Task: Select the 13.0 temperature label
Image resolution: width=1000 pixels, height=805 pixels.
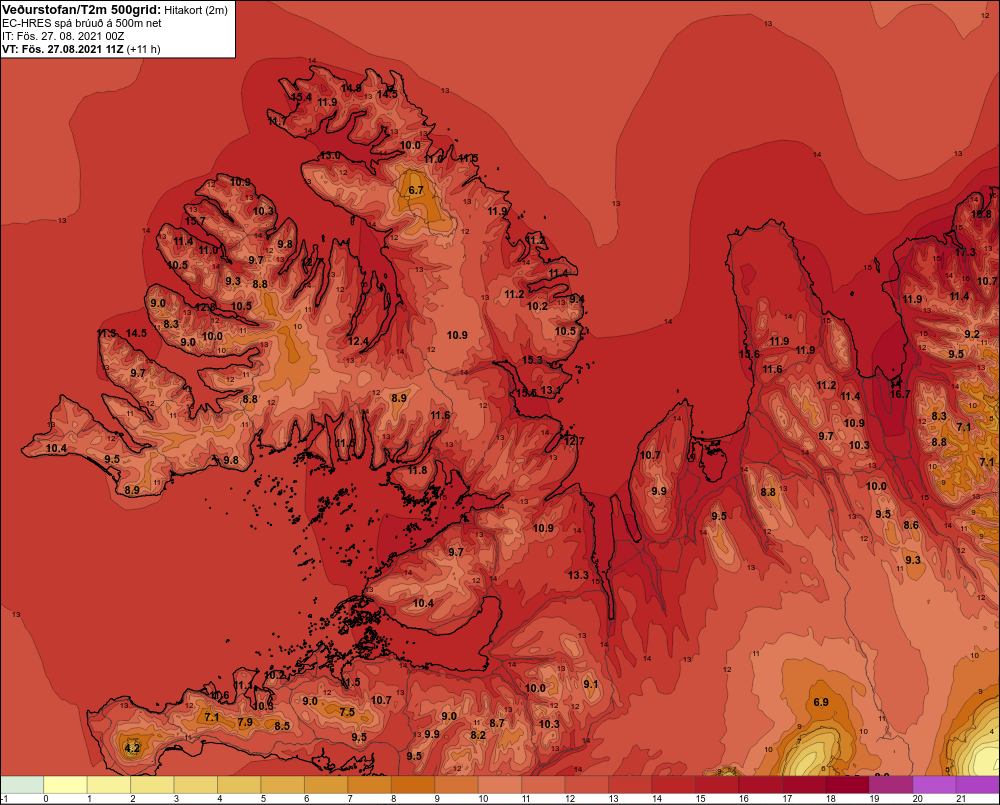Action: (x=329, y=156)
